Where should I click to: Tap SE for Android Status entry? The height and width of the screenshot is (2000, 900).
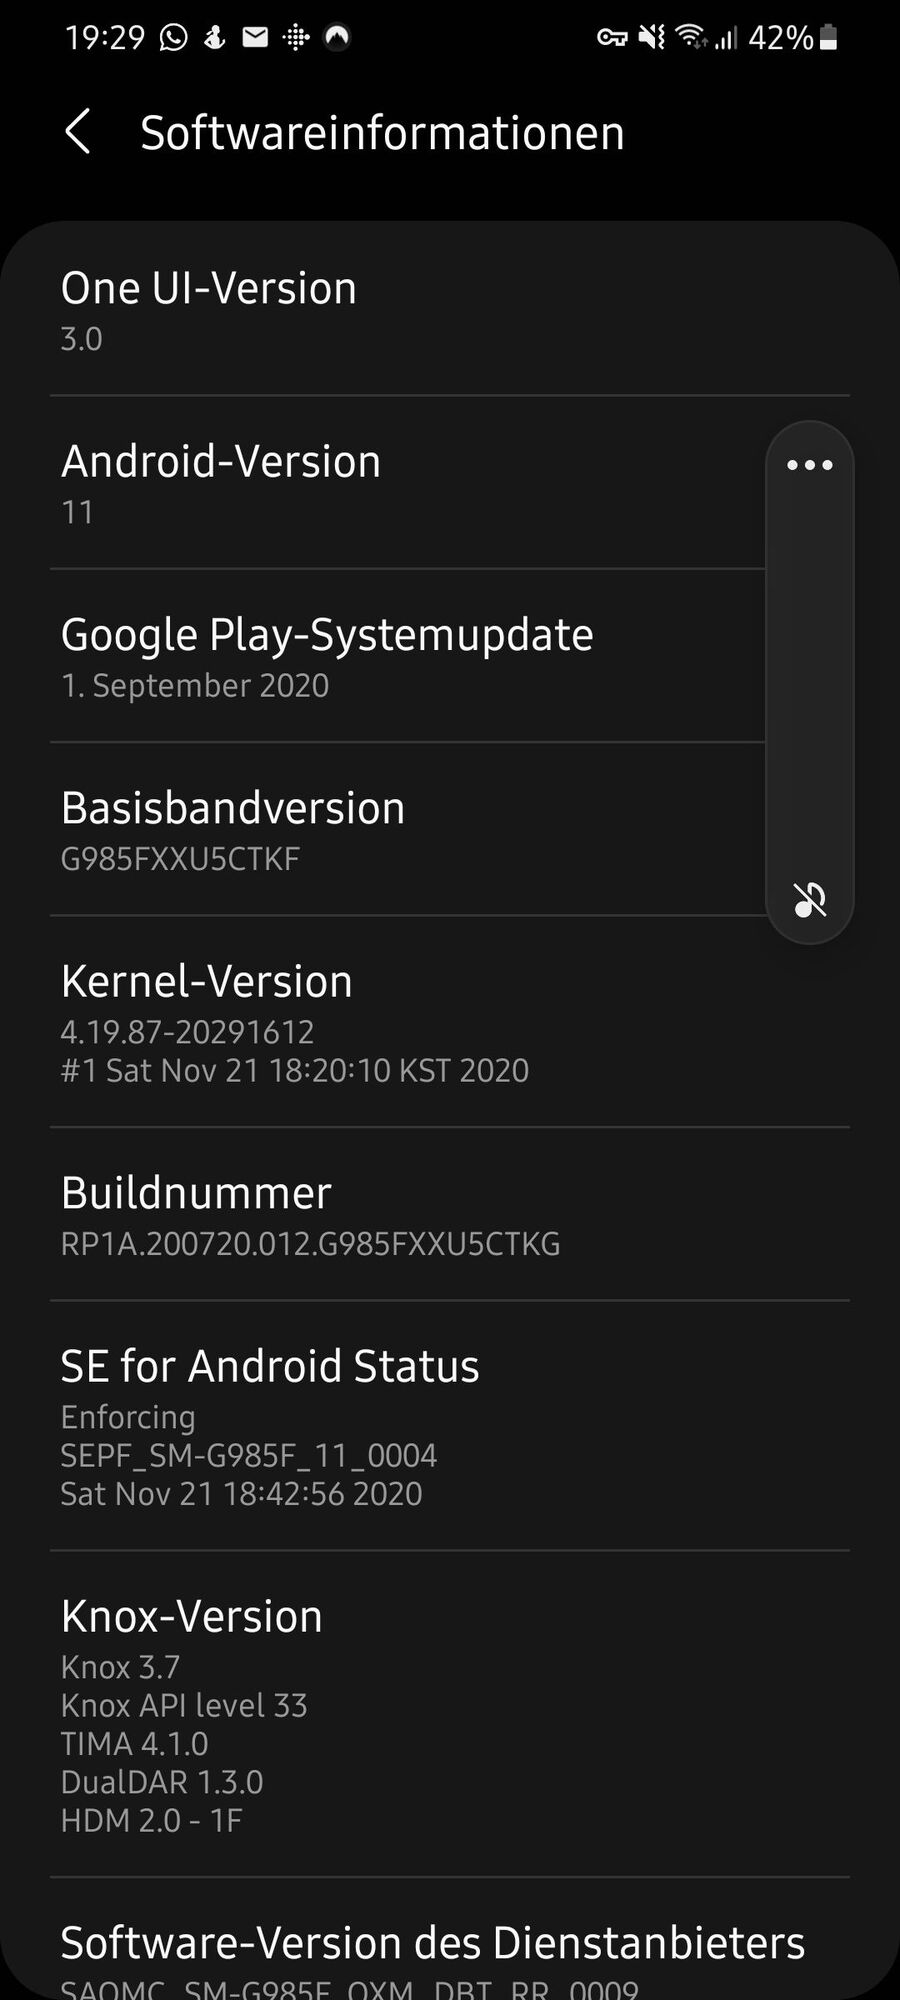point(400,1426)
